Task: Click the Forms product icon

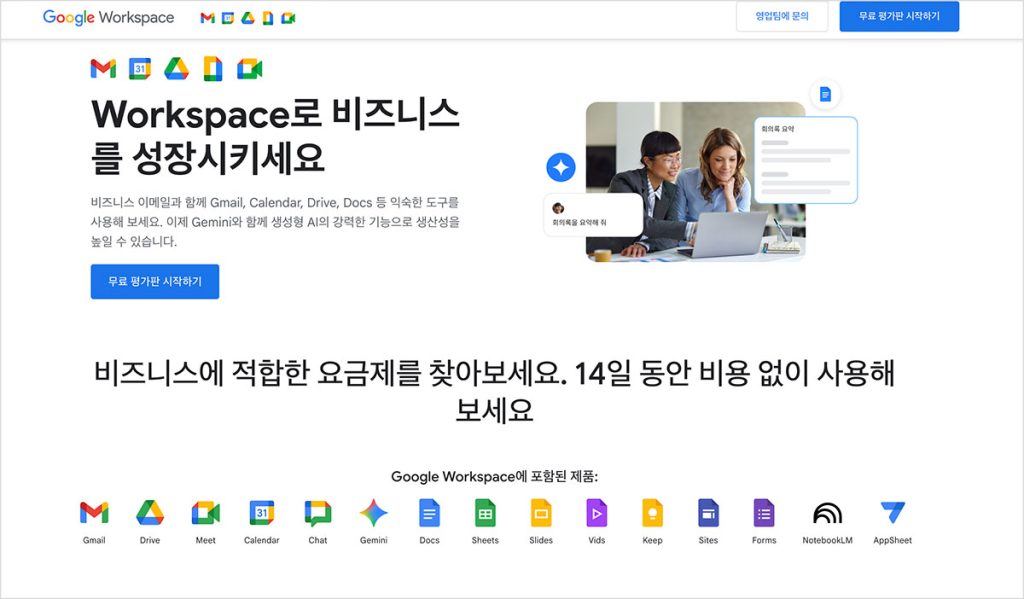Action: (x=764, y=513)
